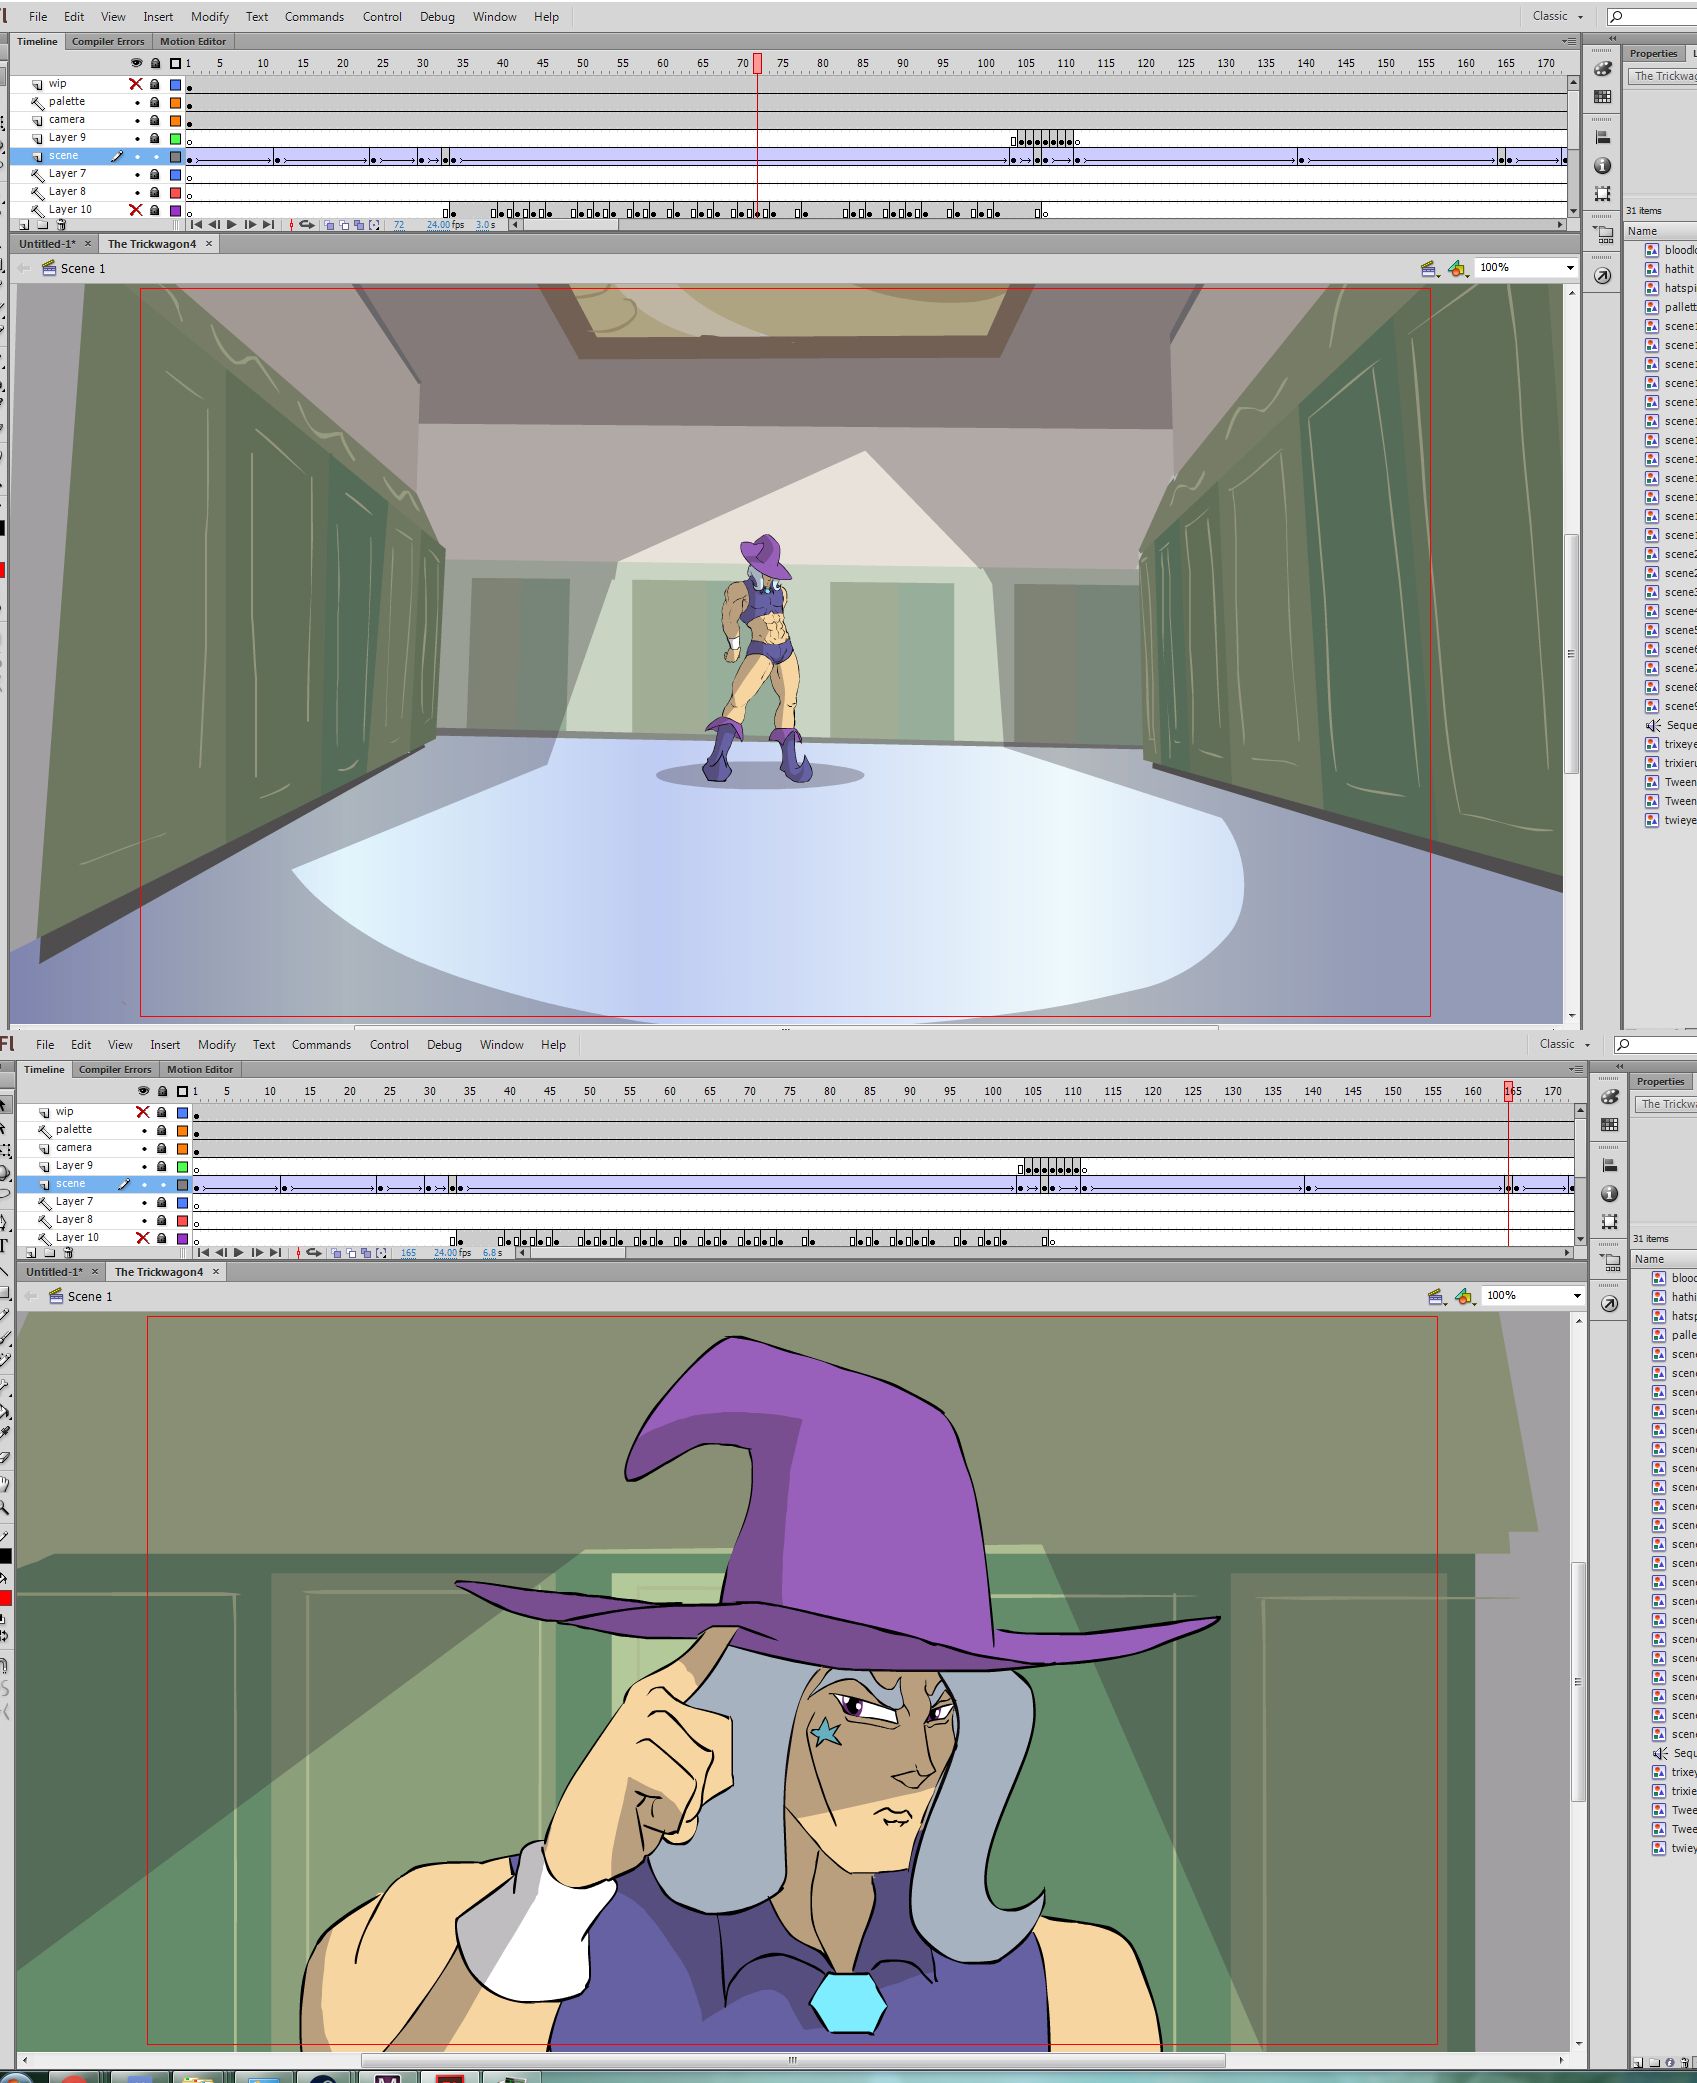Viewport: 1697px width, 2083px height.
Task: Collapse panel dock double-arrow in top window
Action: (1612, 38)
